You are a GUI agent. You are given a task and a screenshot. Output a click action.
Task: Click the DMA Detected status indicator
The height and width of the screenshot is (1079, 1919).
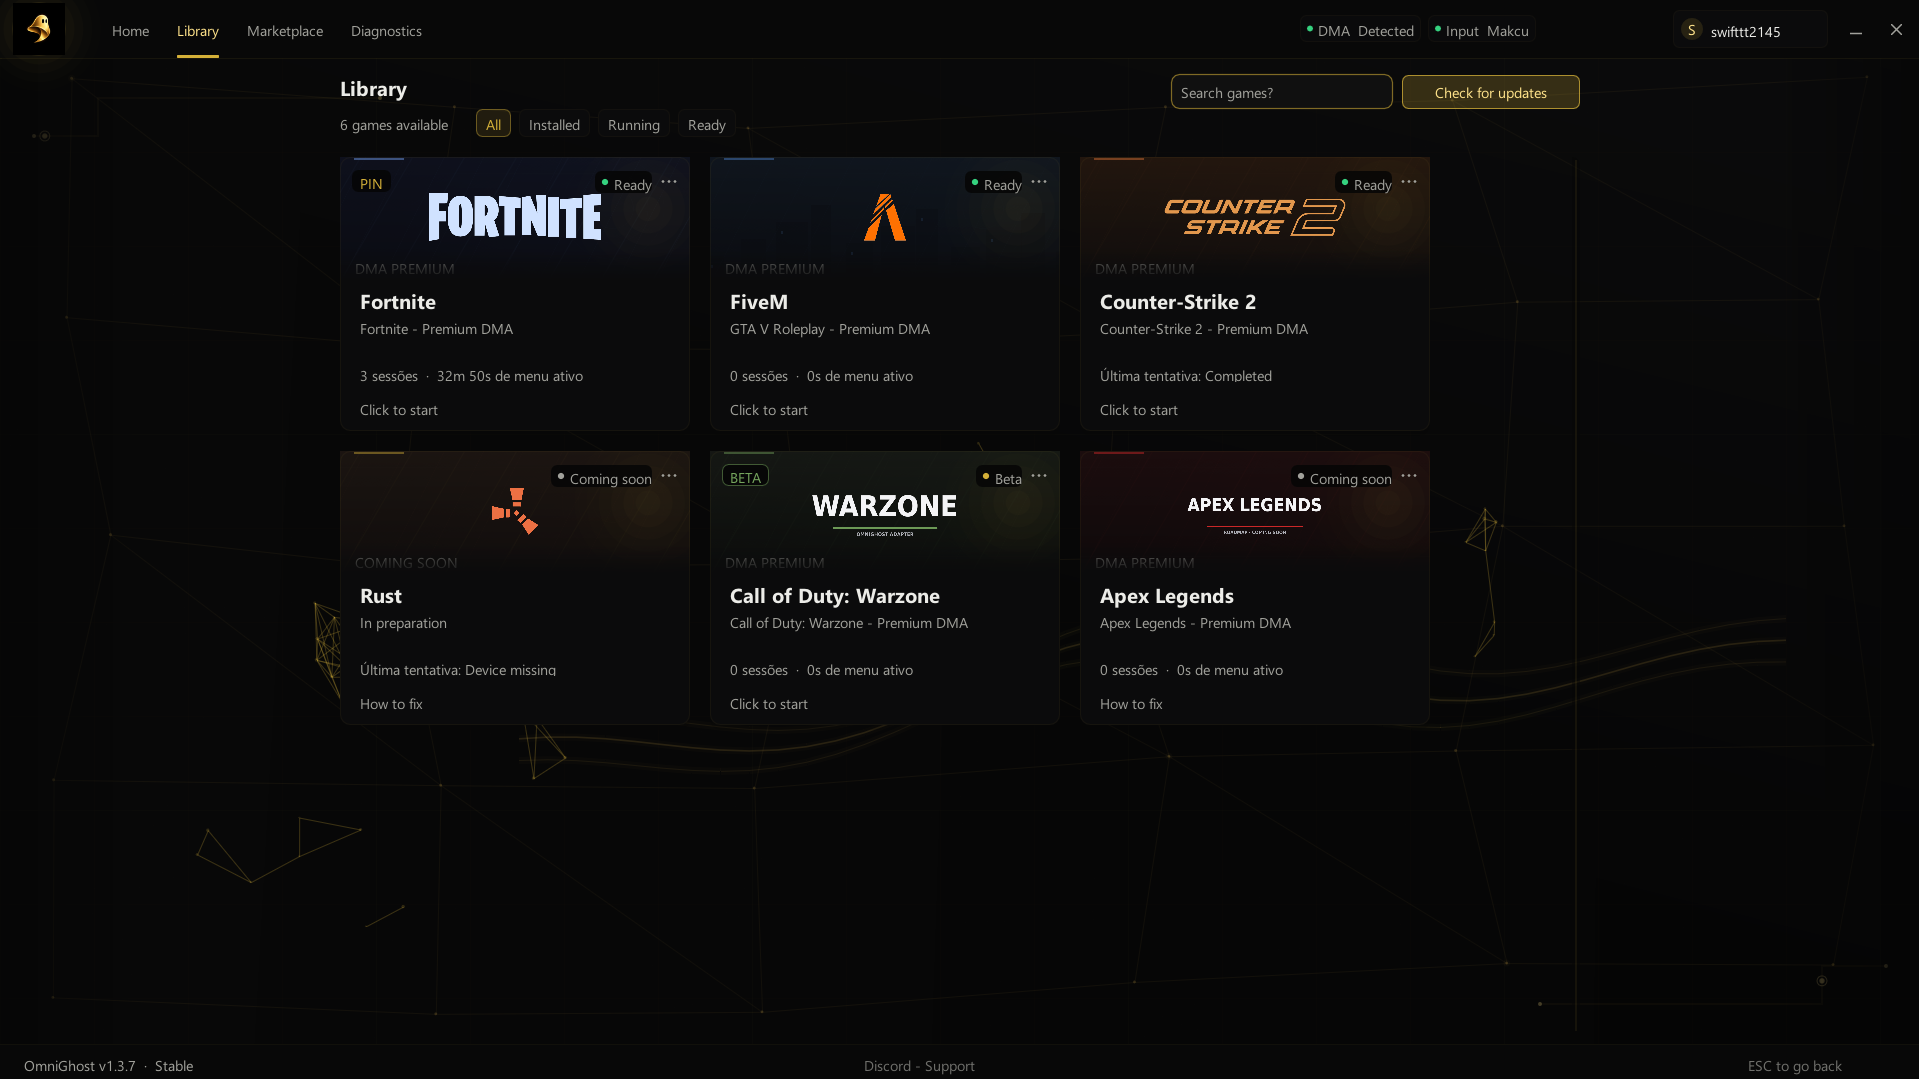[x=1360, y=31]
